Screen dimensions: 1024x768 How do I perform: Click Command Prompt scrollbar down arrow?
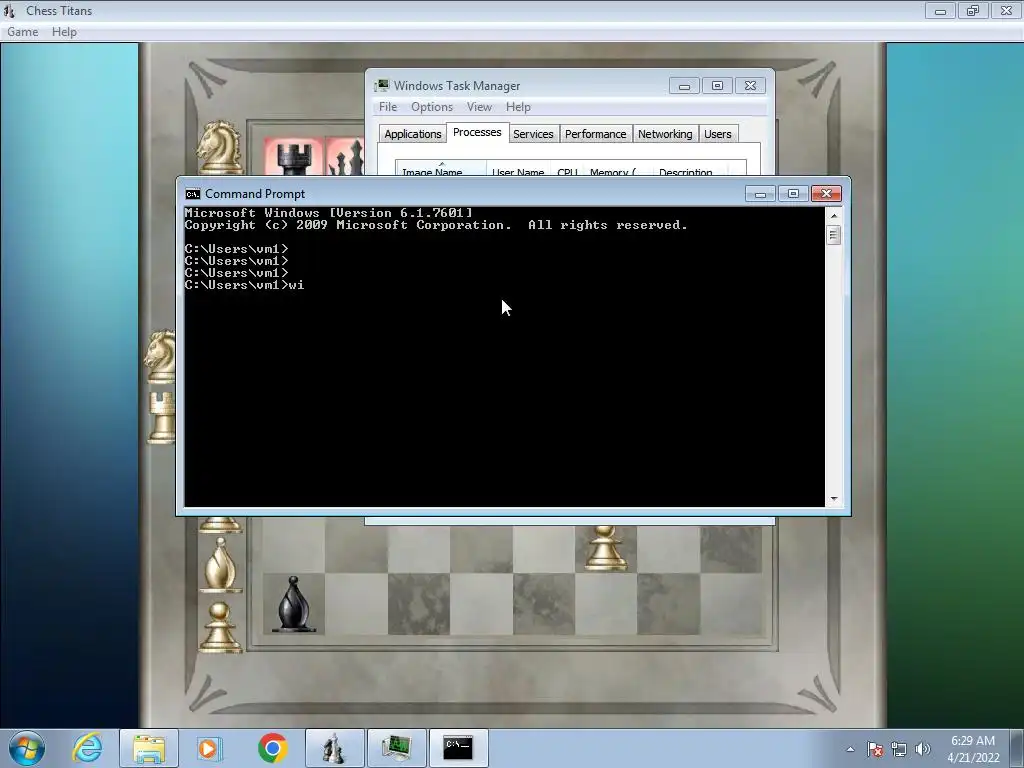pyautogui.click(x=833, y=499)
